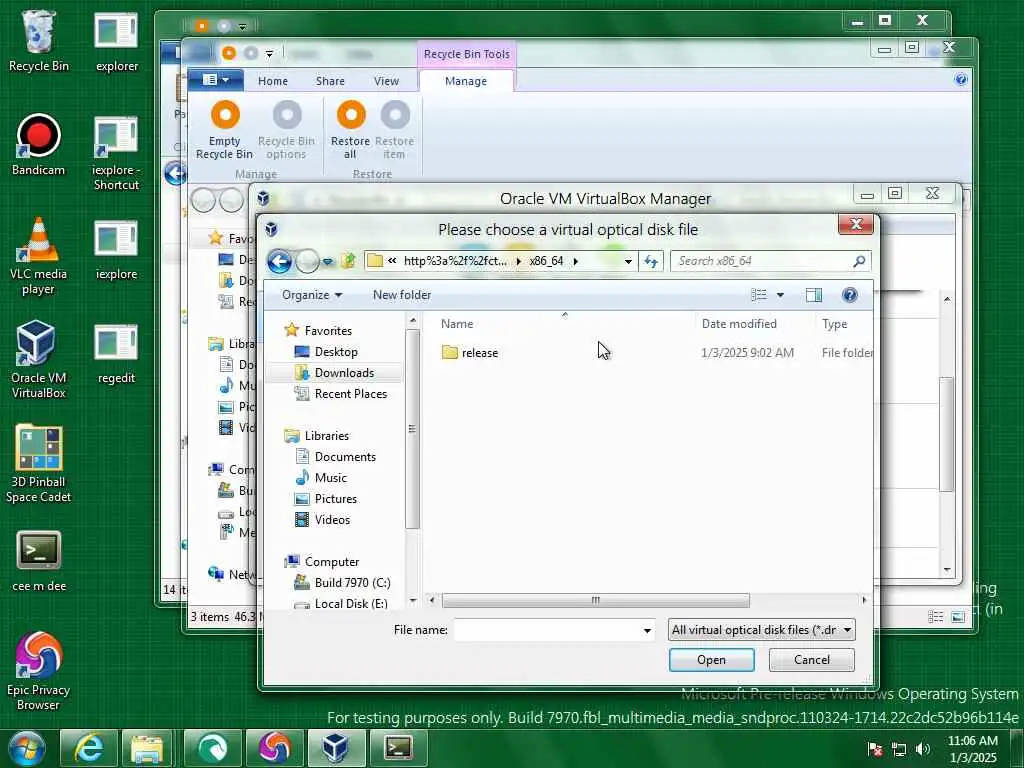The image size is (1024, 768).
Task: Open the explorer desktop shortcut
Action: pyautogui.click(x=116, y=40)
